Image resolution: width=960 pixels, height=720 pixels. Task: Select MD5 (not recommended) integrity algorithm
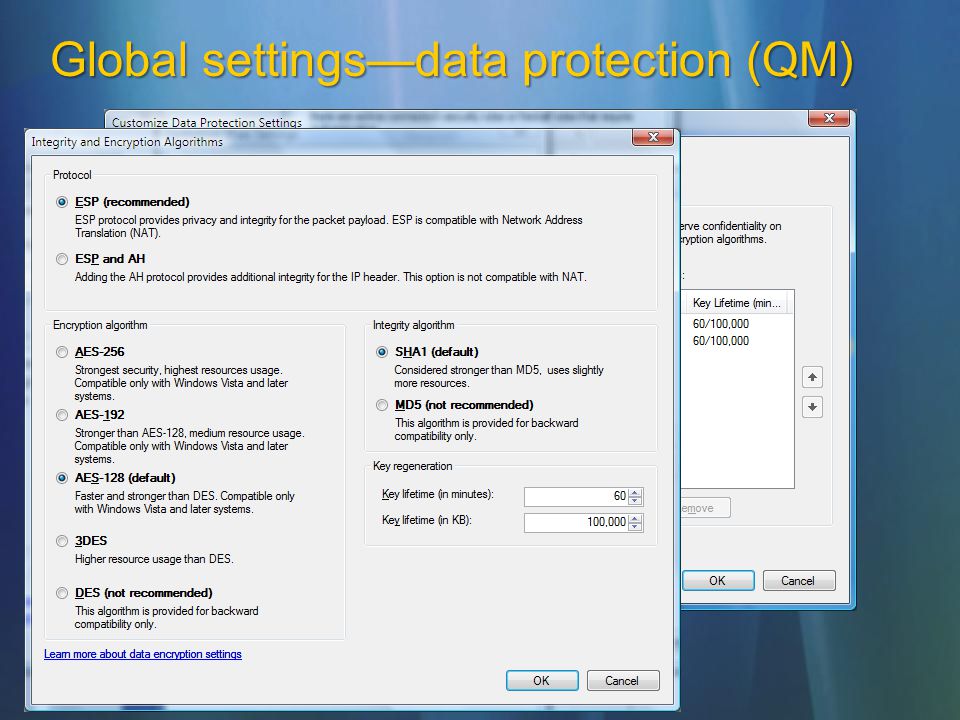pos(382,405)
